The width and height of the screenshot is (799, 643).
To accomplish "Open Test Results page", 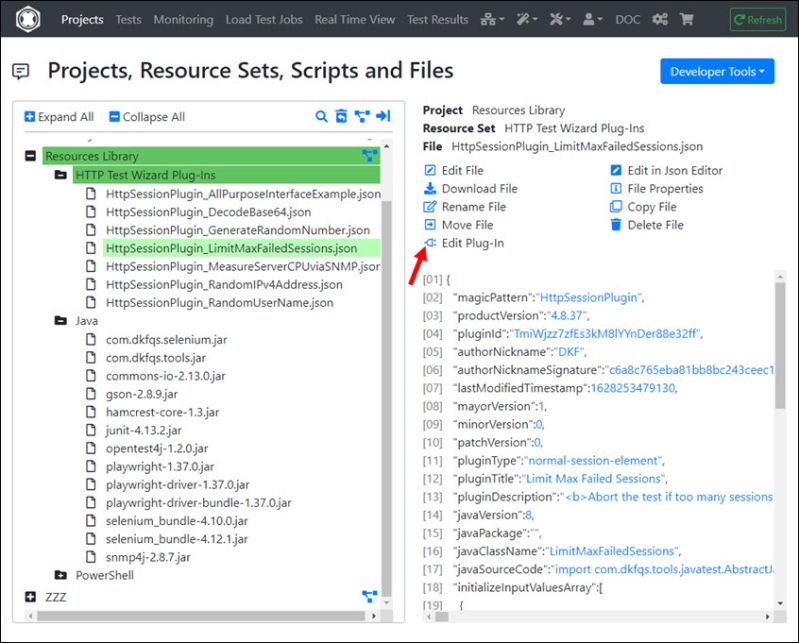I will pyautogui.click(x=437, y=19).
